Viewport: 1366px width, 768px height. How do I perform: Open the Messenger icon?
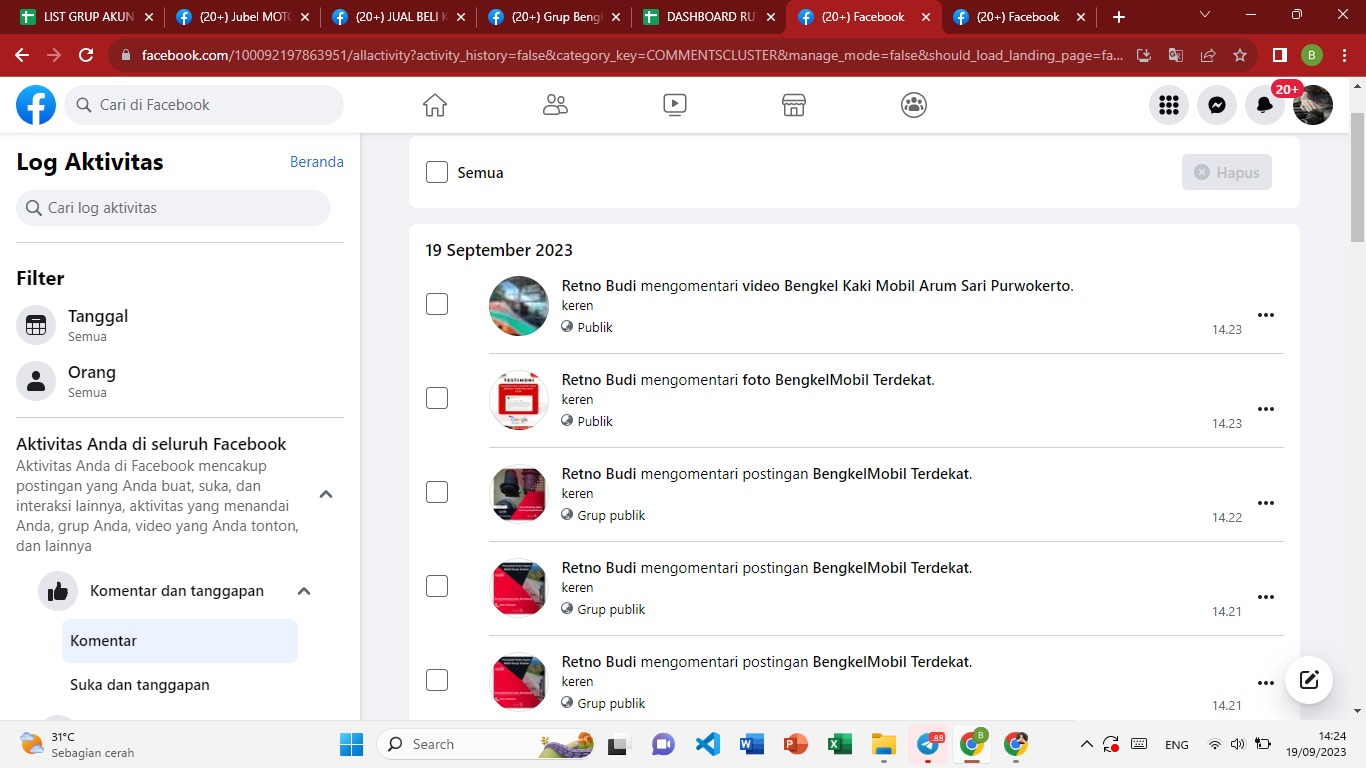1217,105
